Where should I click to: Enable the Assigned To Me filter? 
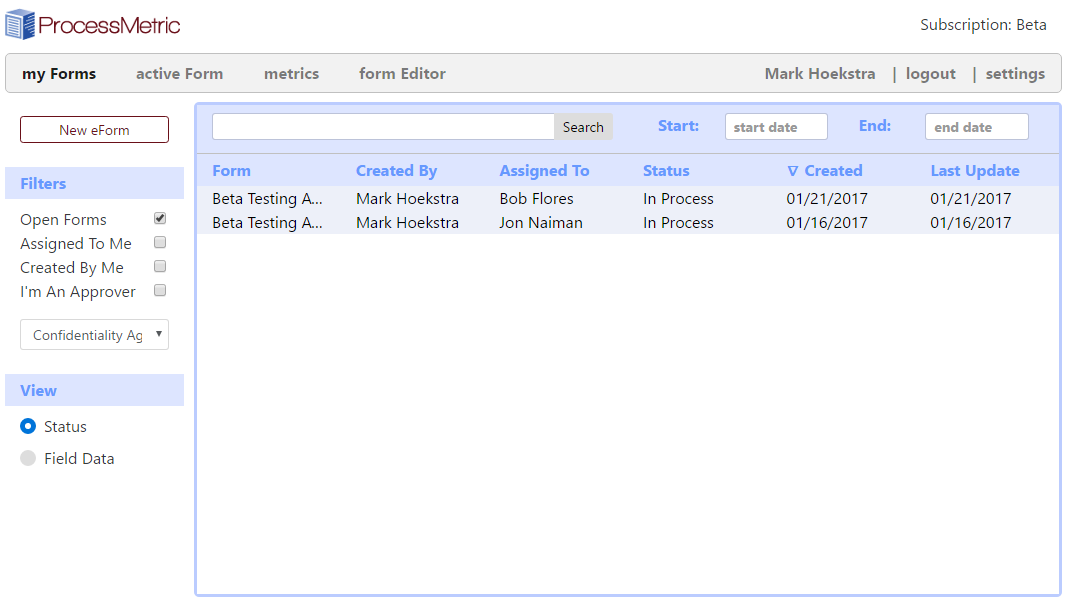[x=160, y=242]
